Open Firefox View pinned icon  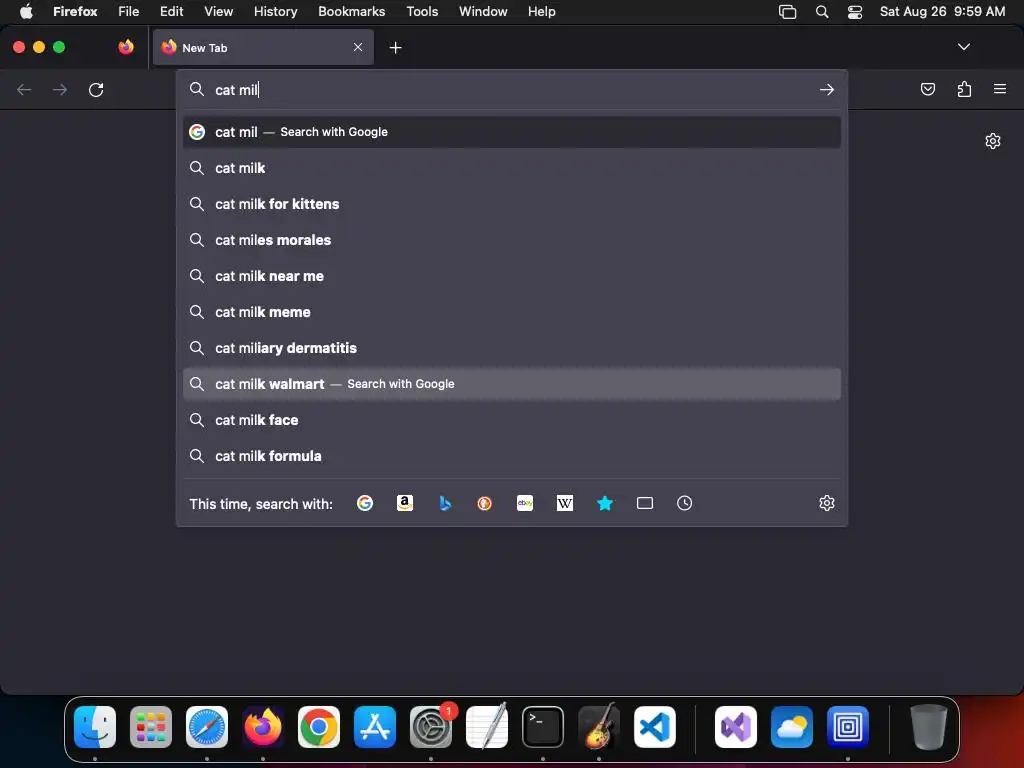126,47
